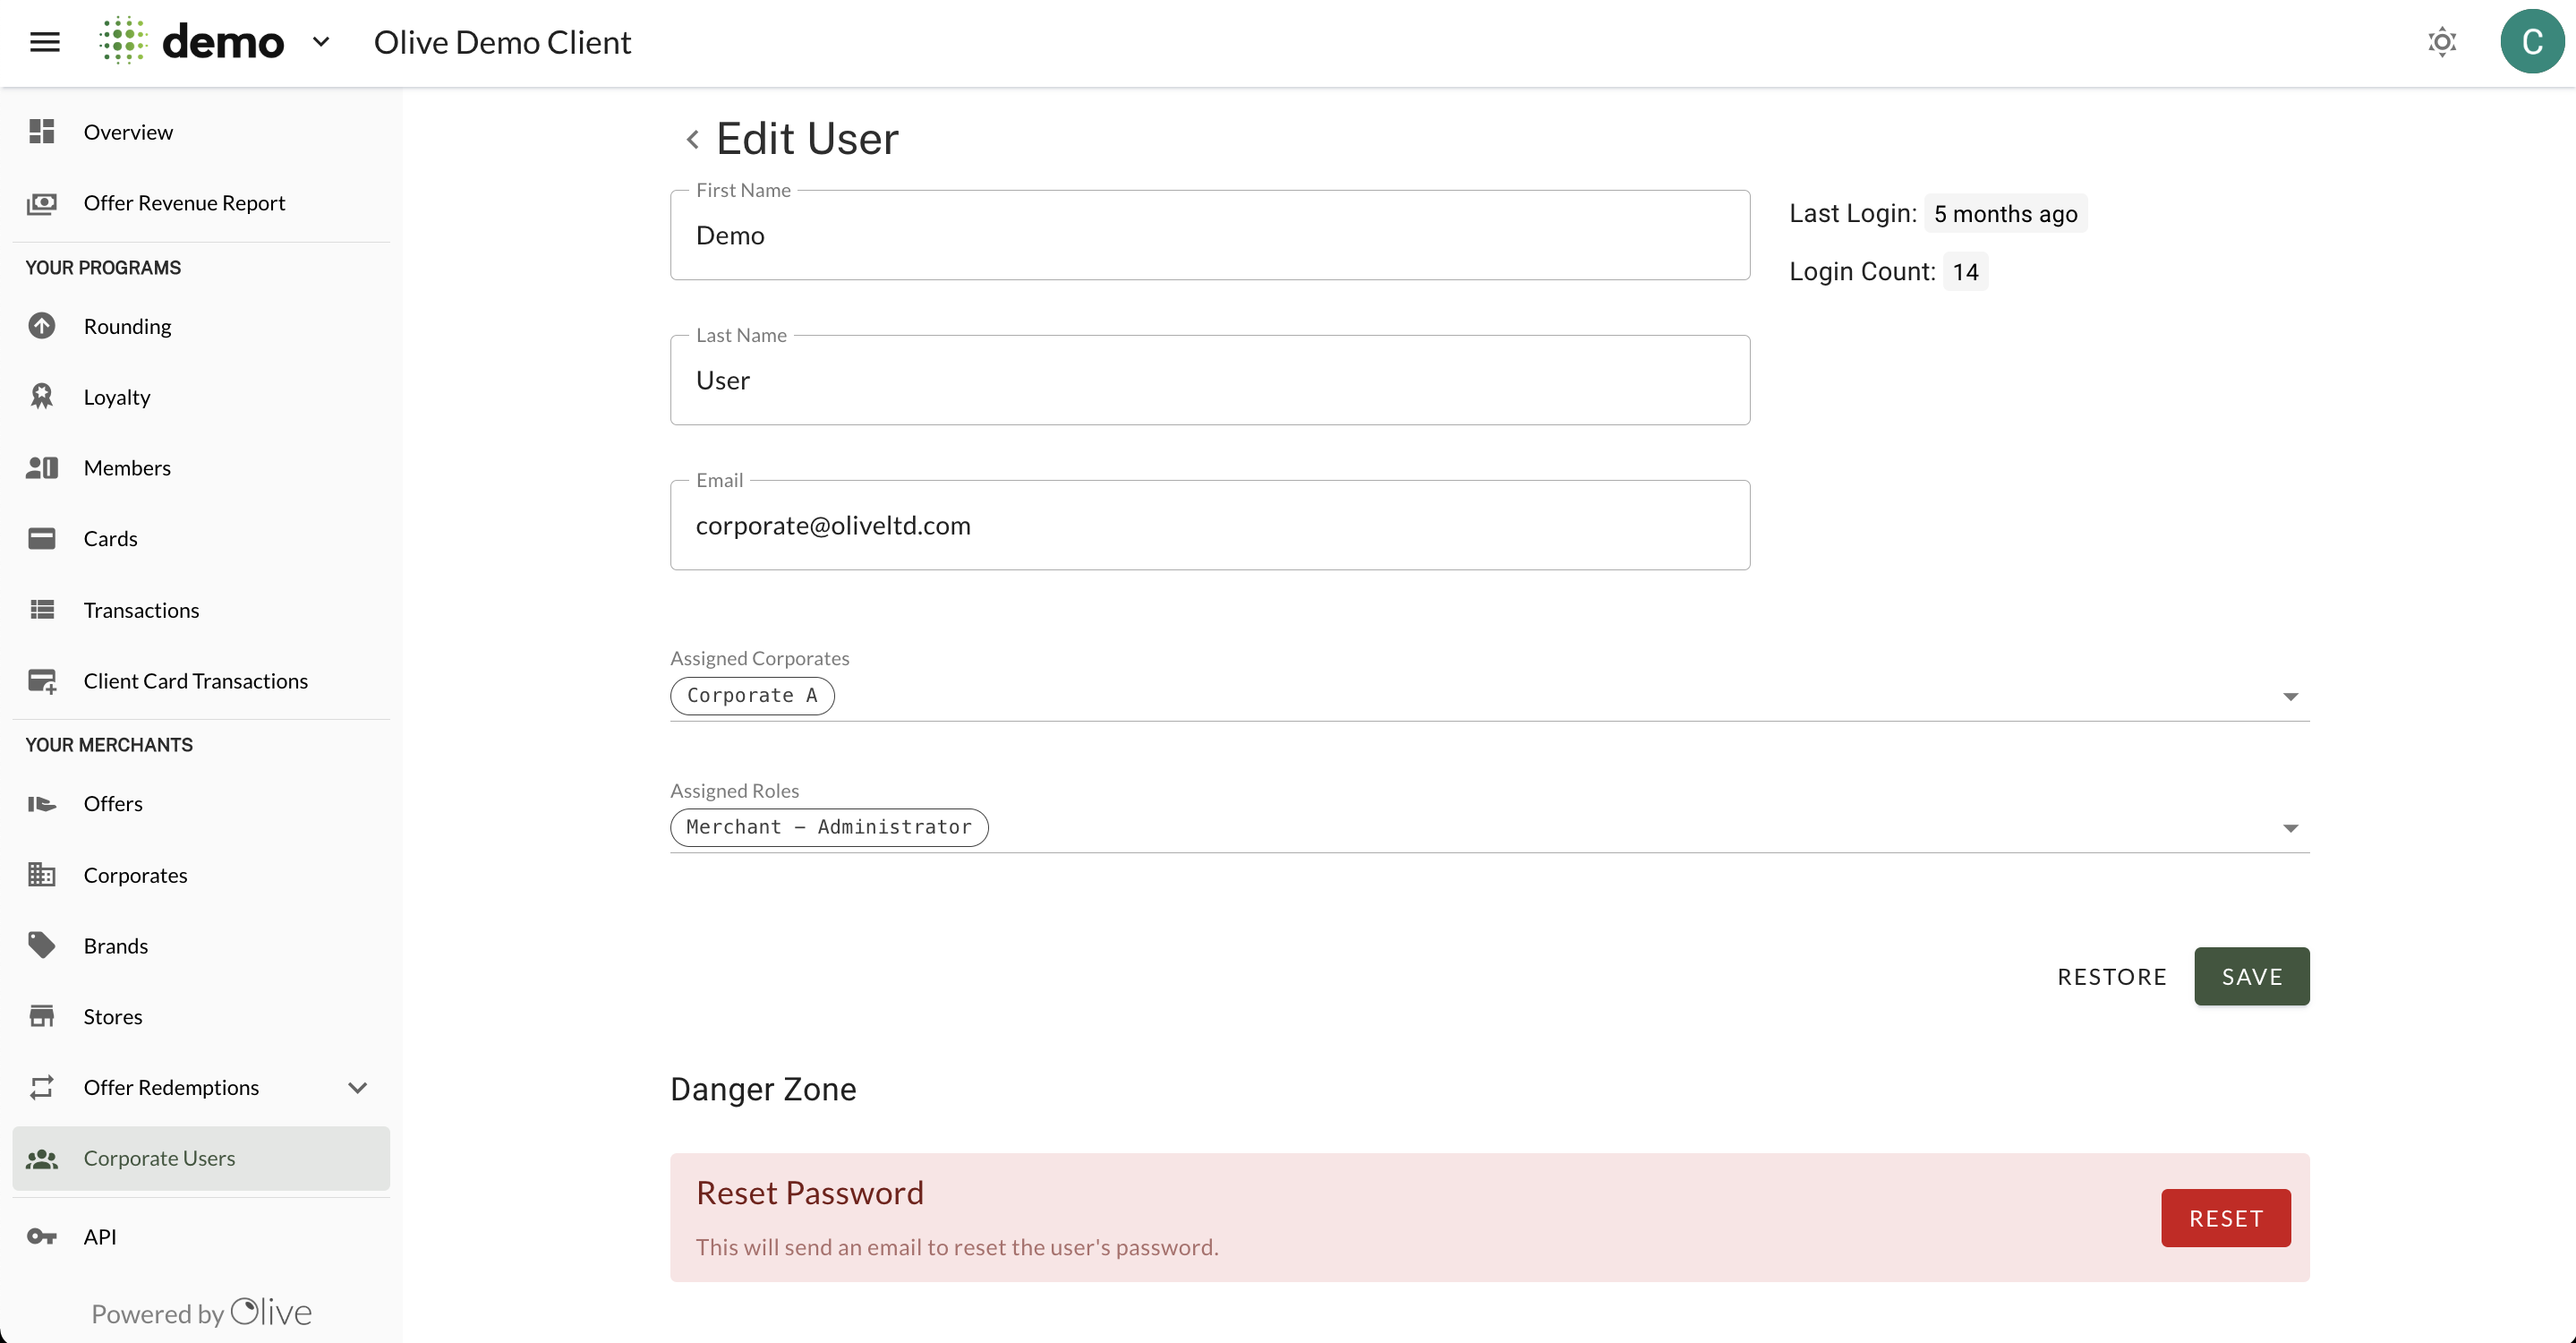Expand the client switcher chevron beside demo
Screen dimensions: 2576x1343
click(321, 42)
